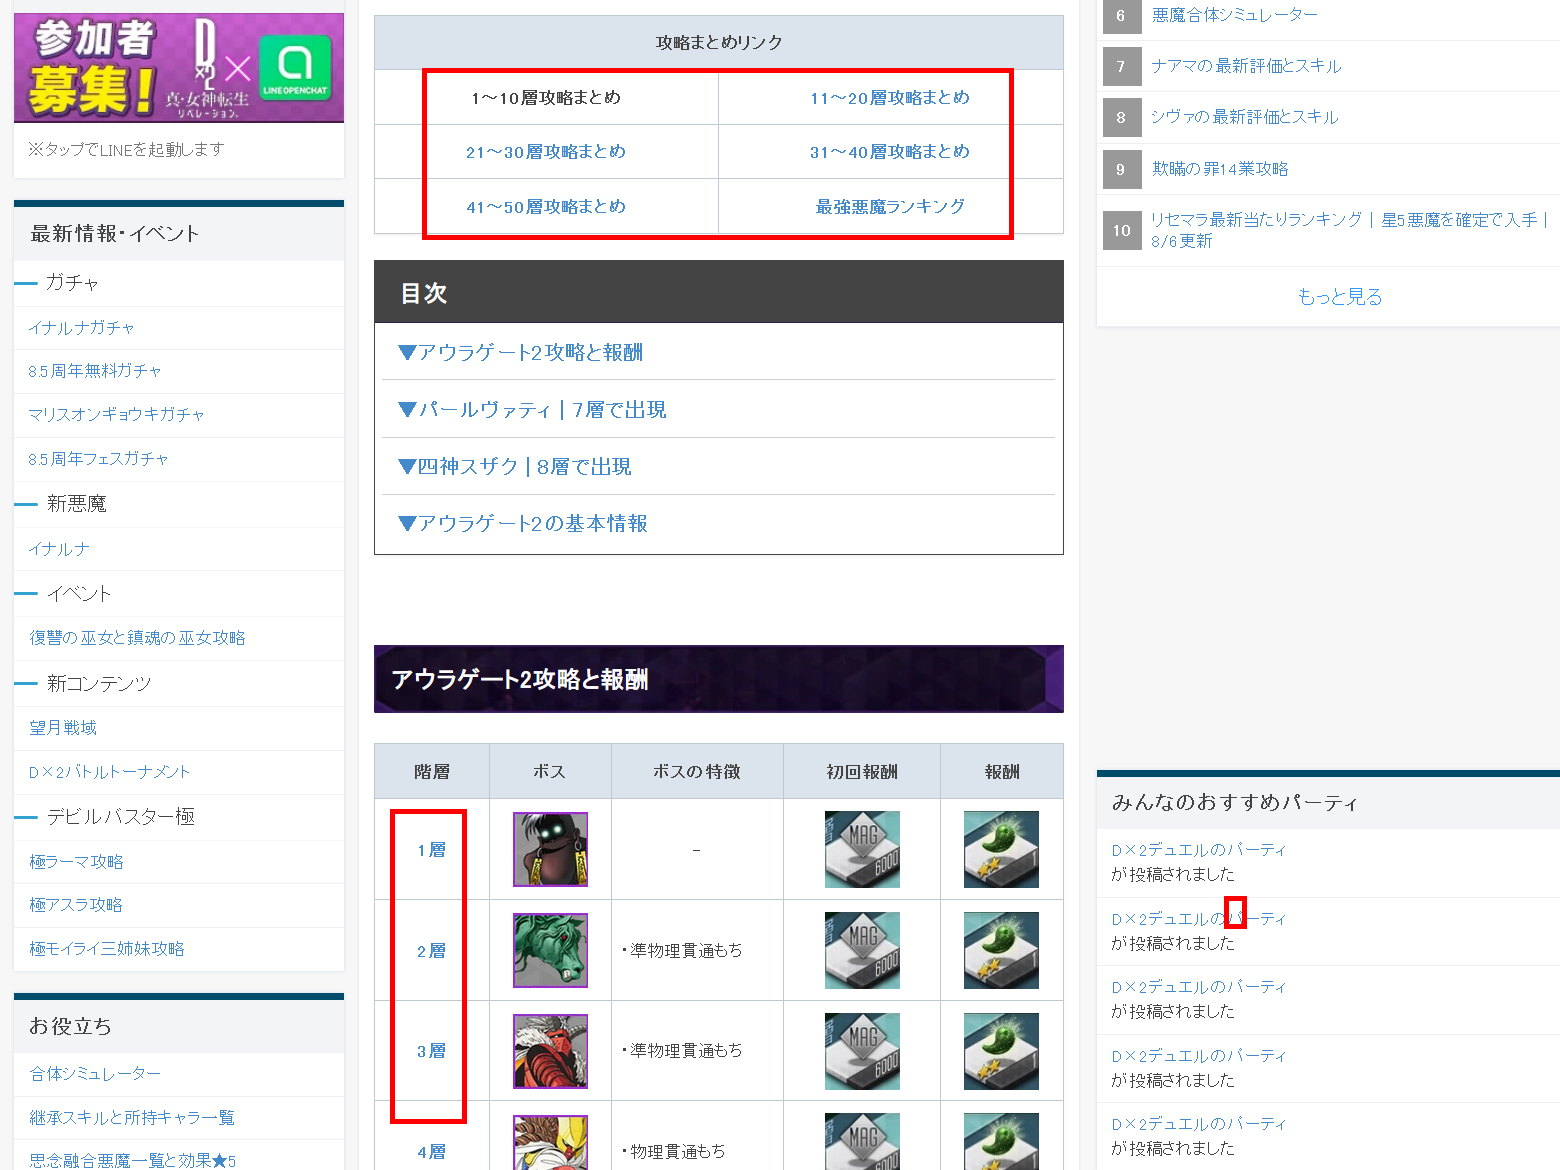Open the 4層 floor guide link

pos(432,1152)
